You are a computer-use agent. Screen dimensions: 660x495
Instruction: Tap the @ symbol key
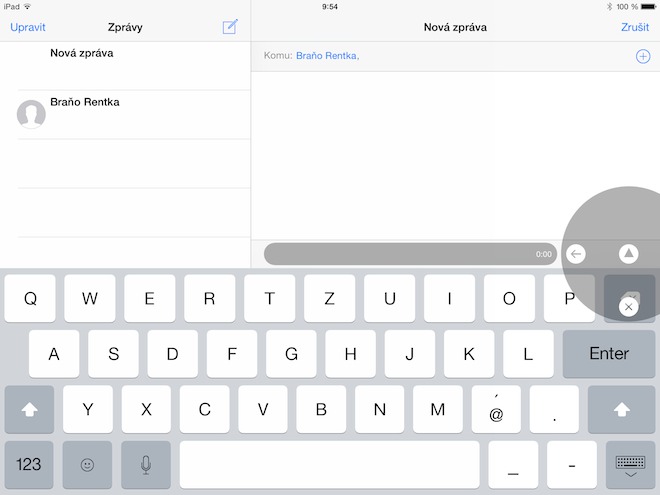pyautogui.click(x=496, y=409)
